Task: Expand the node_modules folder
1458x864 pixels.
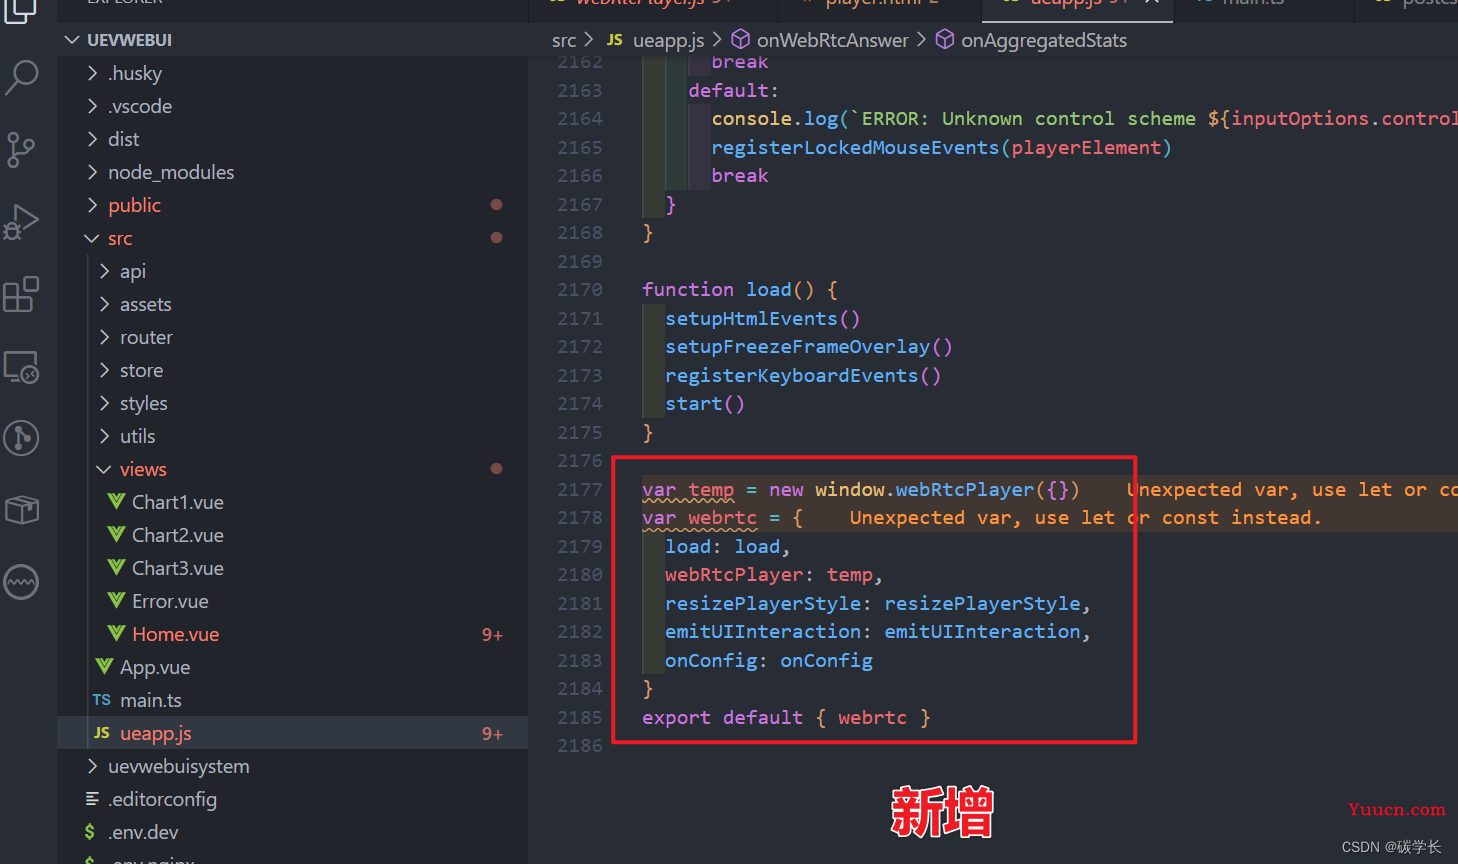Action: 93,172
